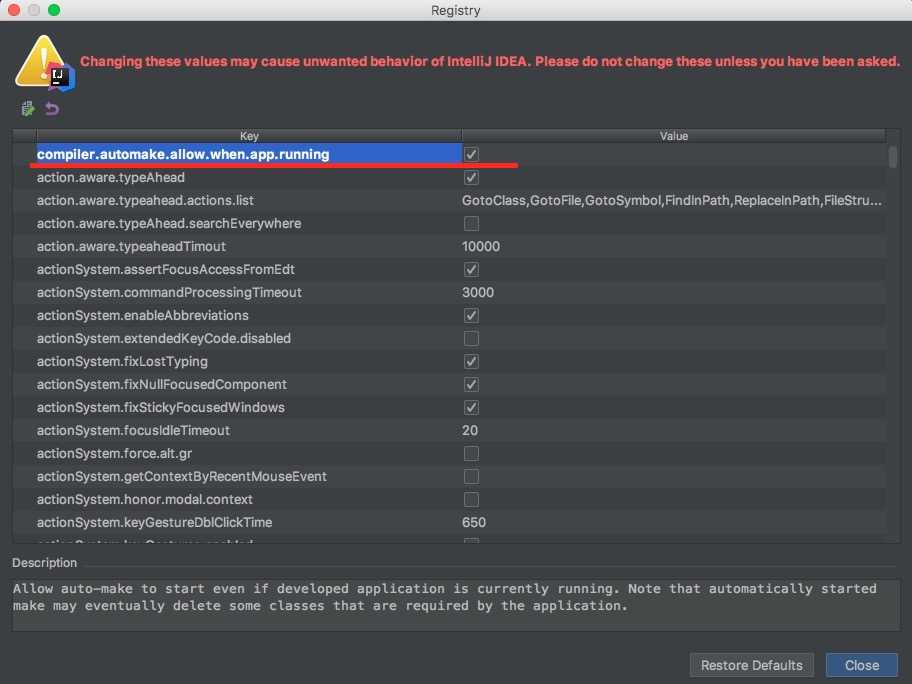Toggle compiler.automake.allow.when.app.running checkbox
The height and width of the screenshot is (684, 912).
pos(471,154)
